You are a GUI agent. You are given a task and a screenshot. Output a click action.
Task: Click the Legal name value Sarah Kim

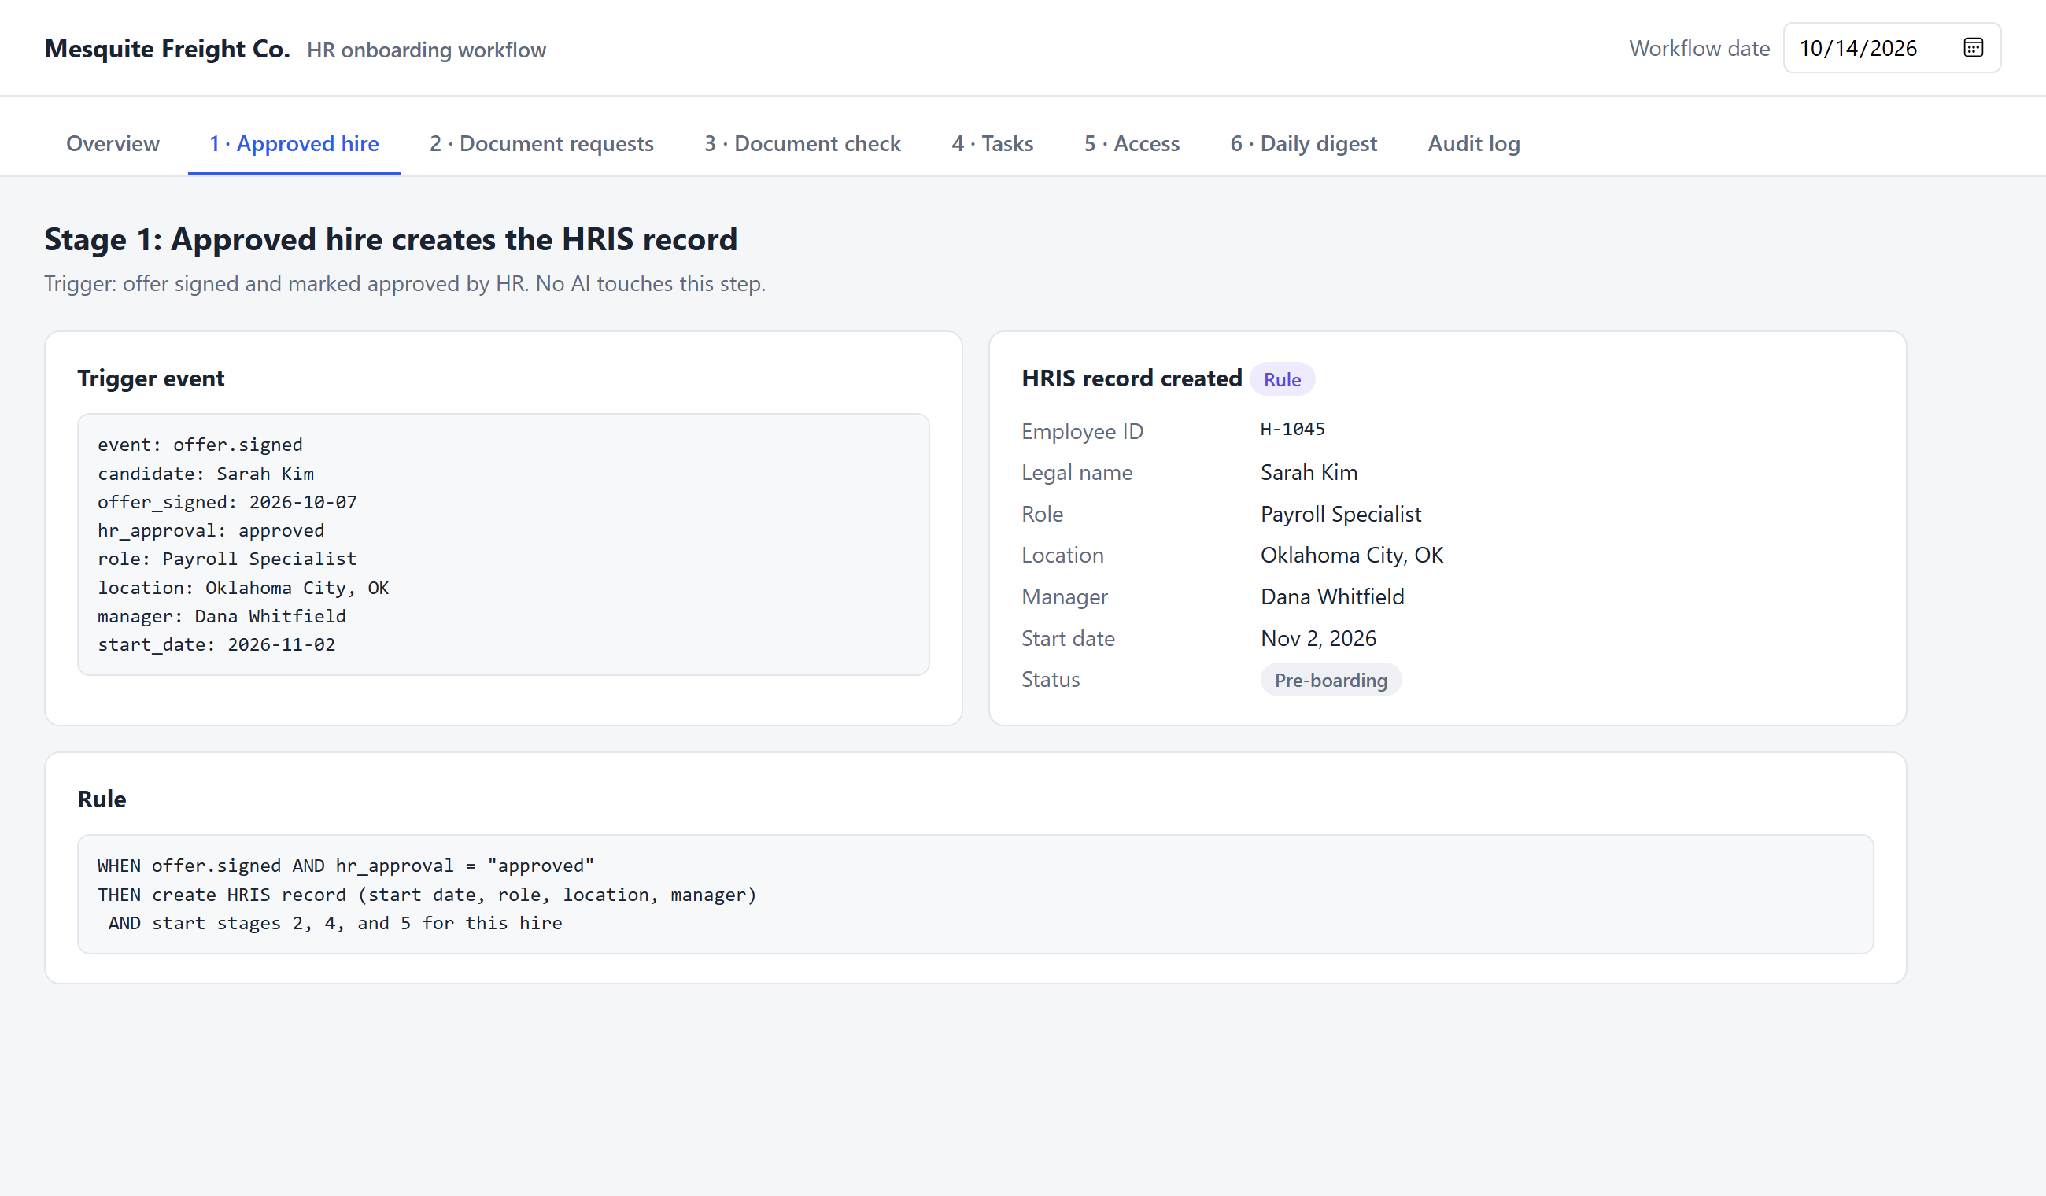pyautogui.click(x=1309, y=472)
